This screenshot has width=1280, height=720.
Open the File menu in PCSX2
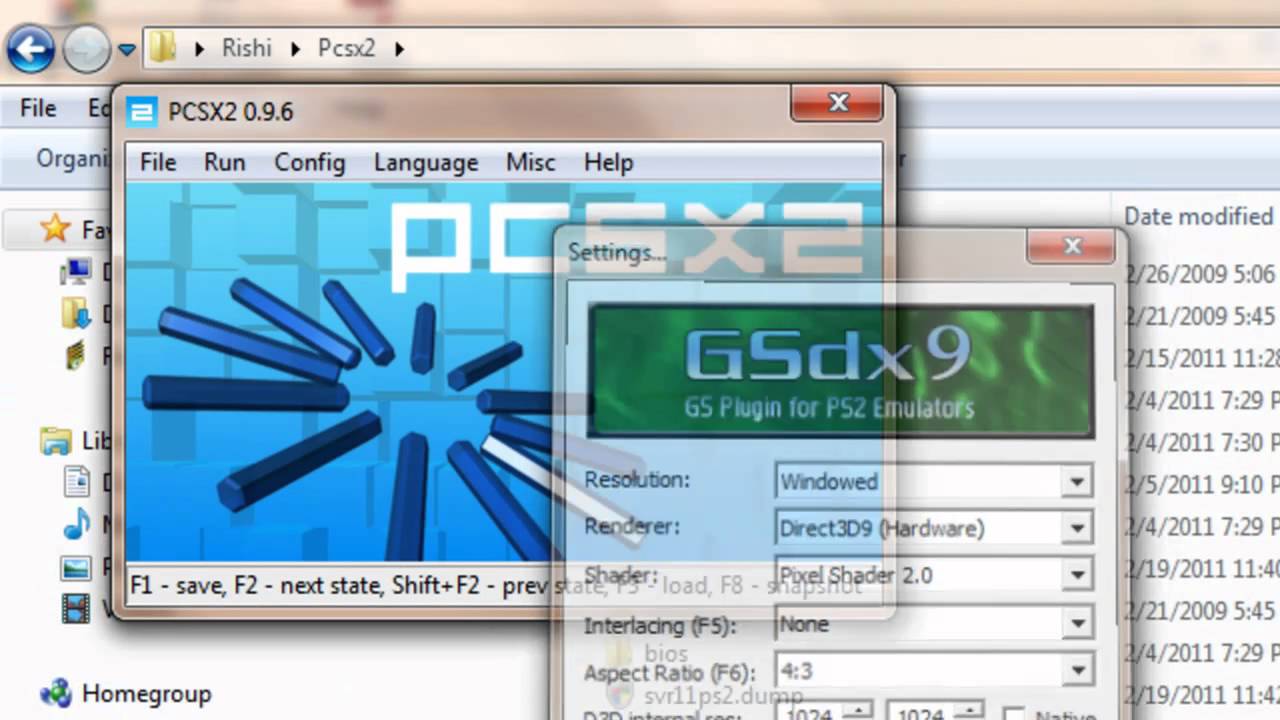(x=158, y=162)
